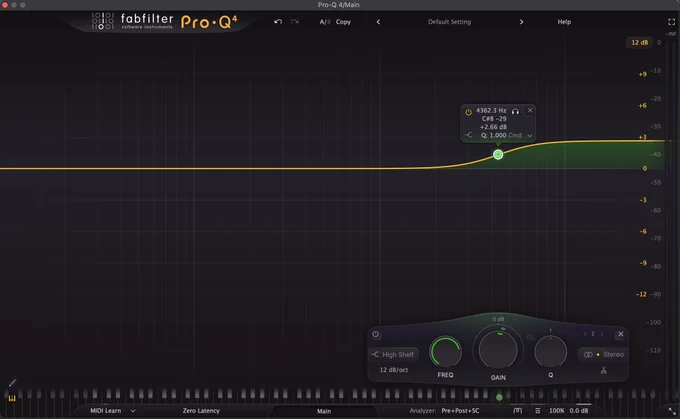Screen dimensions: 680x419
Task: Click the Q knob
Action: point(550,352)
